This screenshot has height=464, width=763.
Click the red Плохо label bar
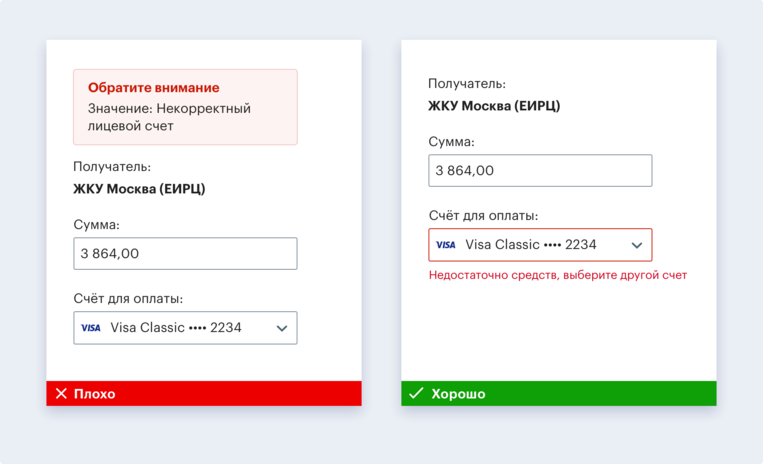click(x=204, y=394)
